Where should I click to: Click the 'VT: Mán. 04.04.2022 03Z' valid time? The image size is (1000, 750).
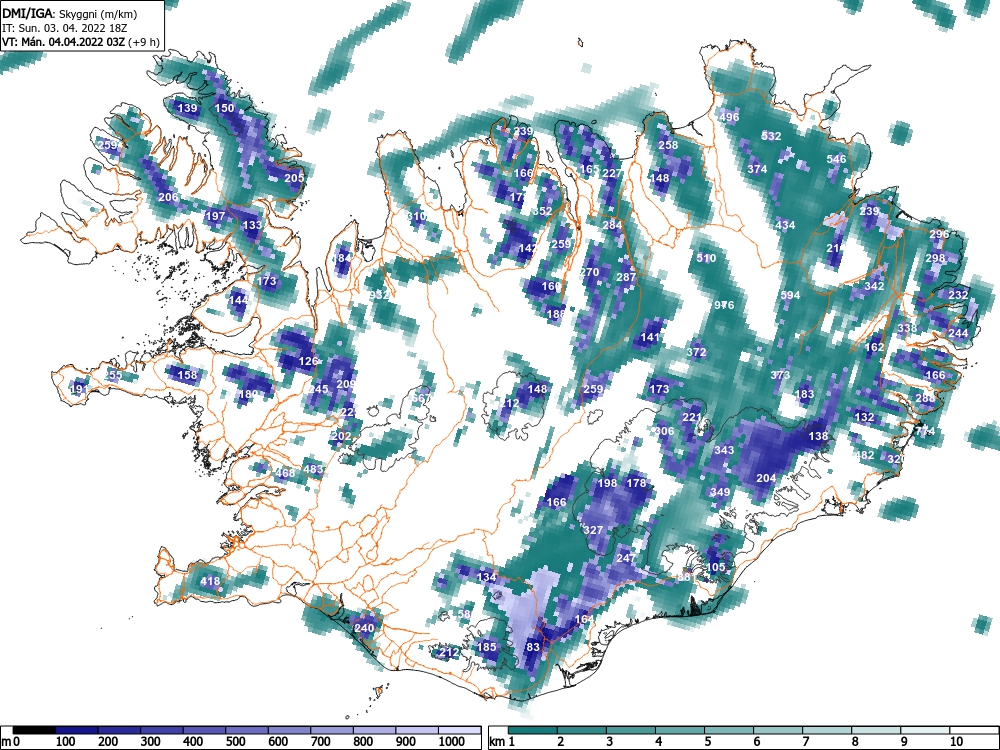coord(62,42)
